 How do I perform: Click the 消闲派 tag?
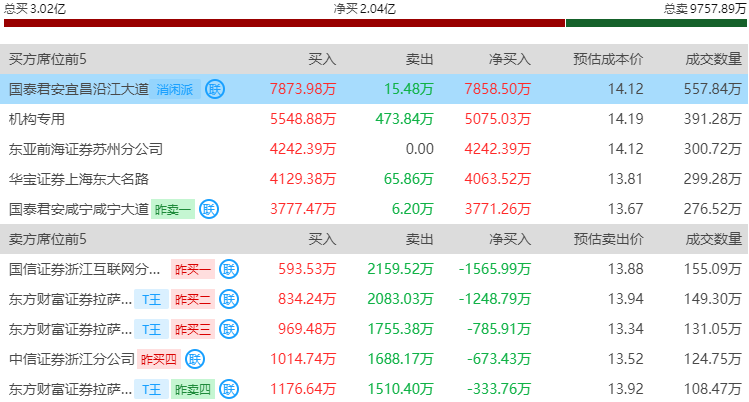[174, 89]
